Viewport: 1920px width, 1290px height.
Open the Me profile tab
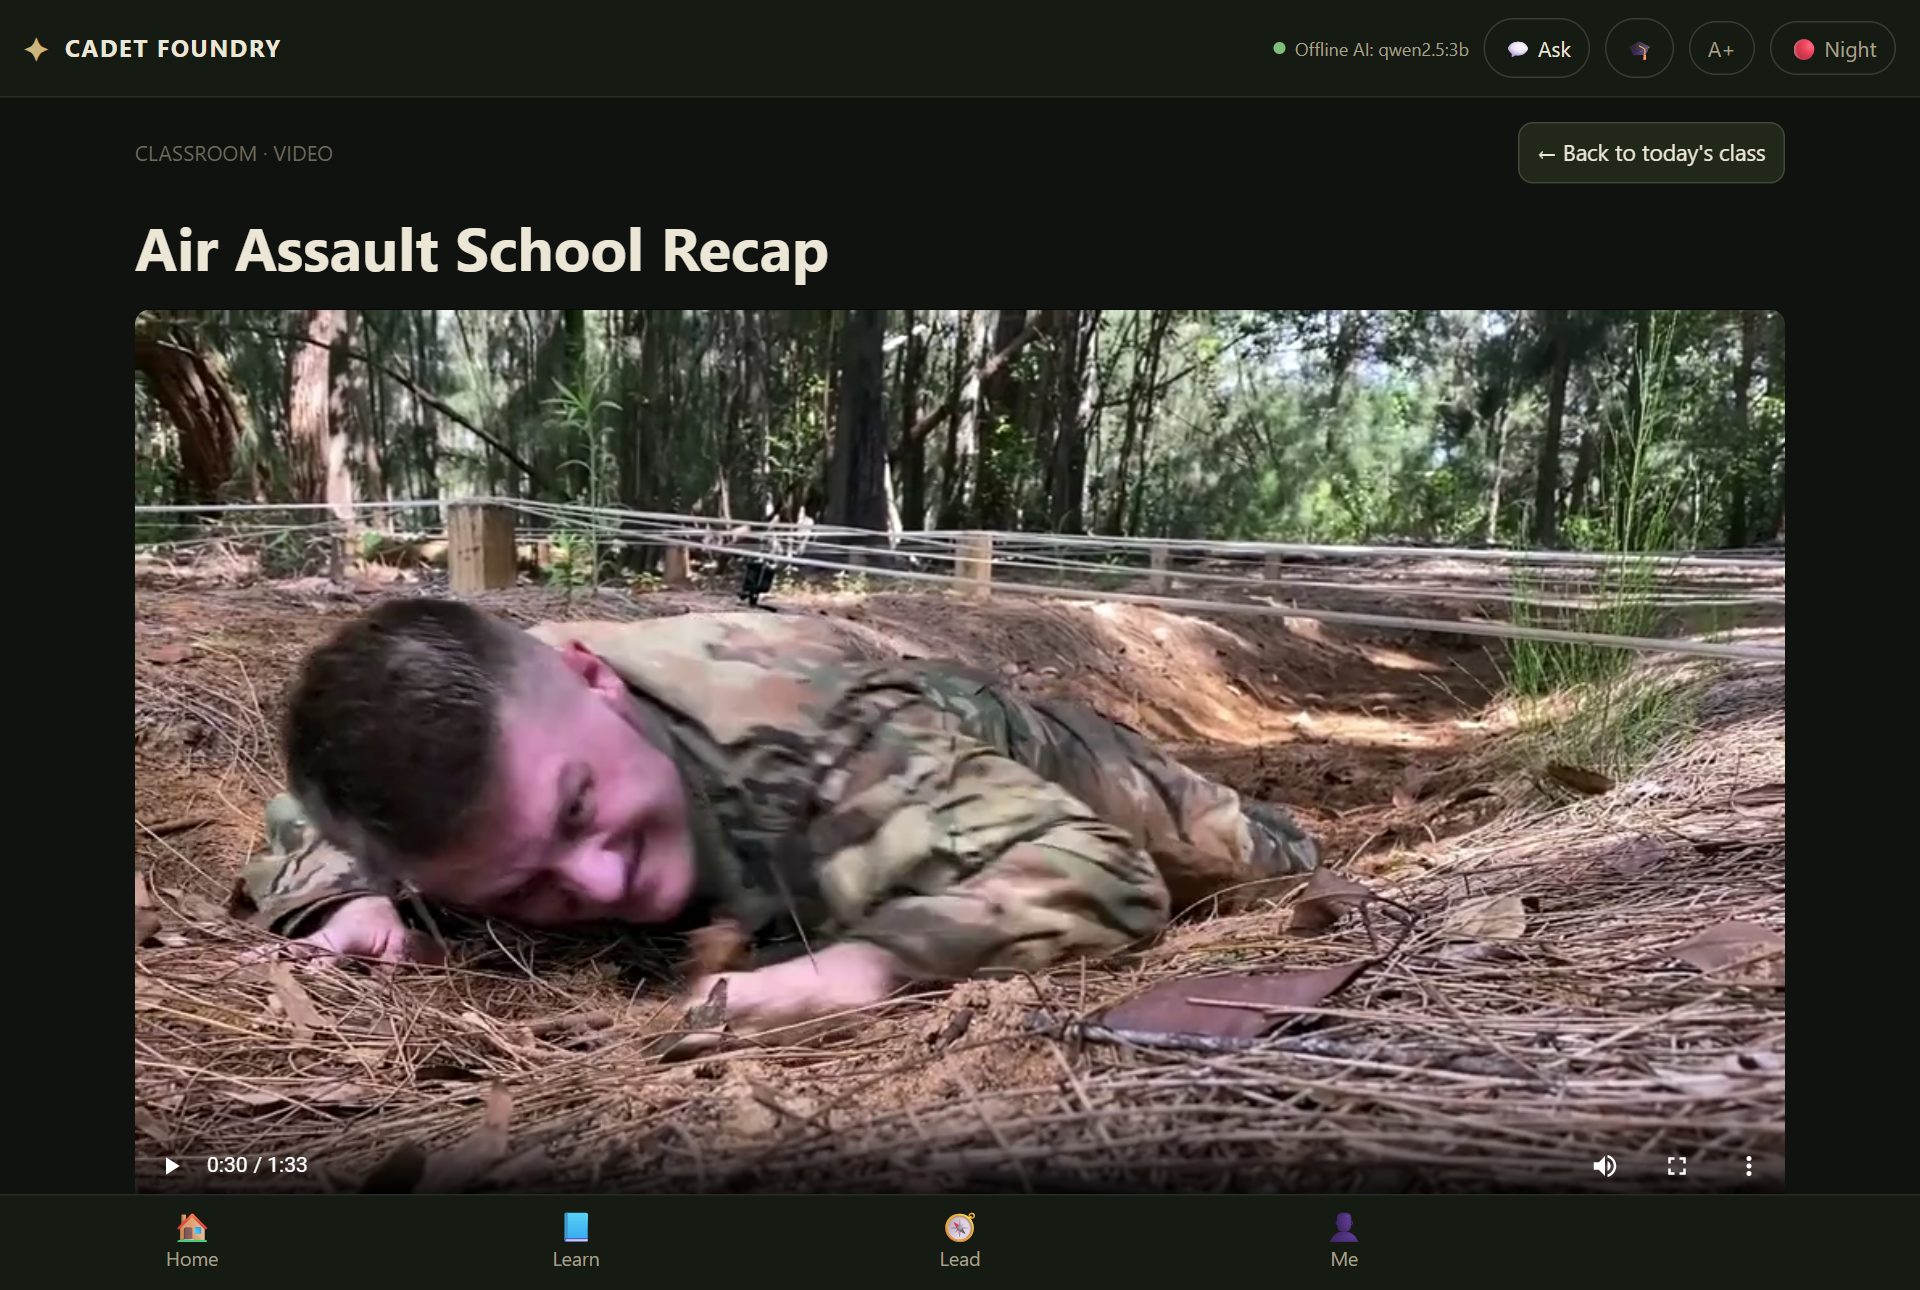tap(1344, 1241)
